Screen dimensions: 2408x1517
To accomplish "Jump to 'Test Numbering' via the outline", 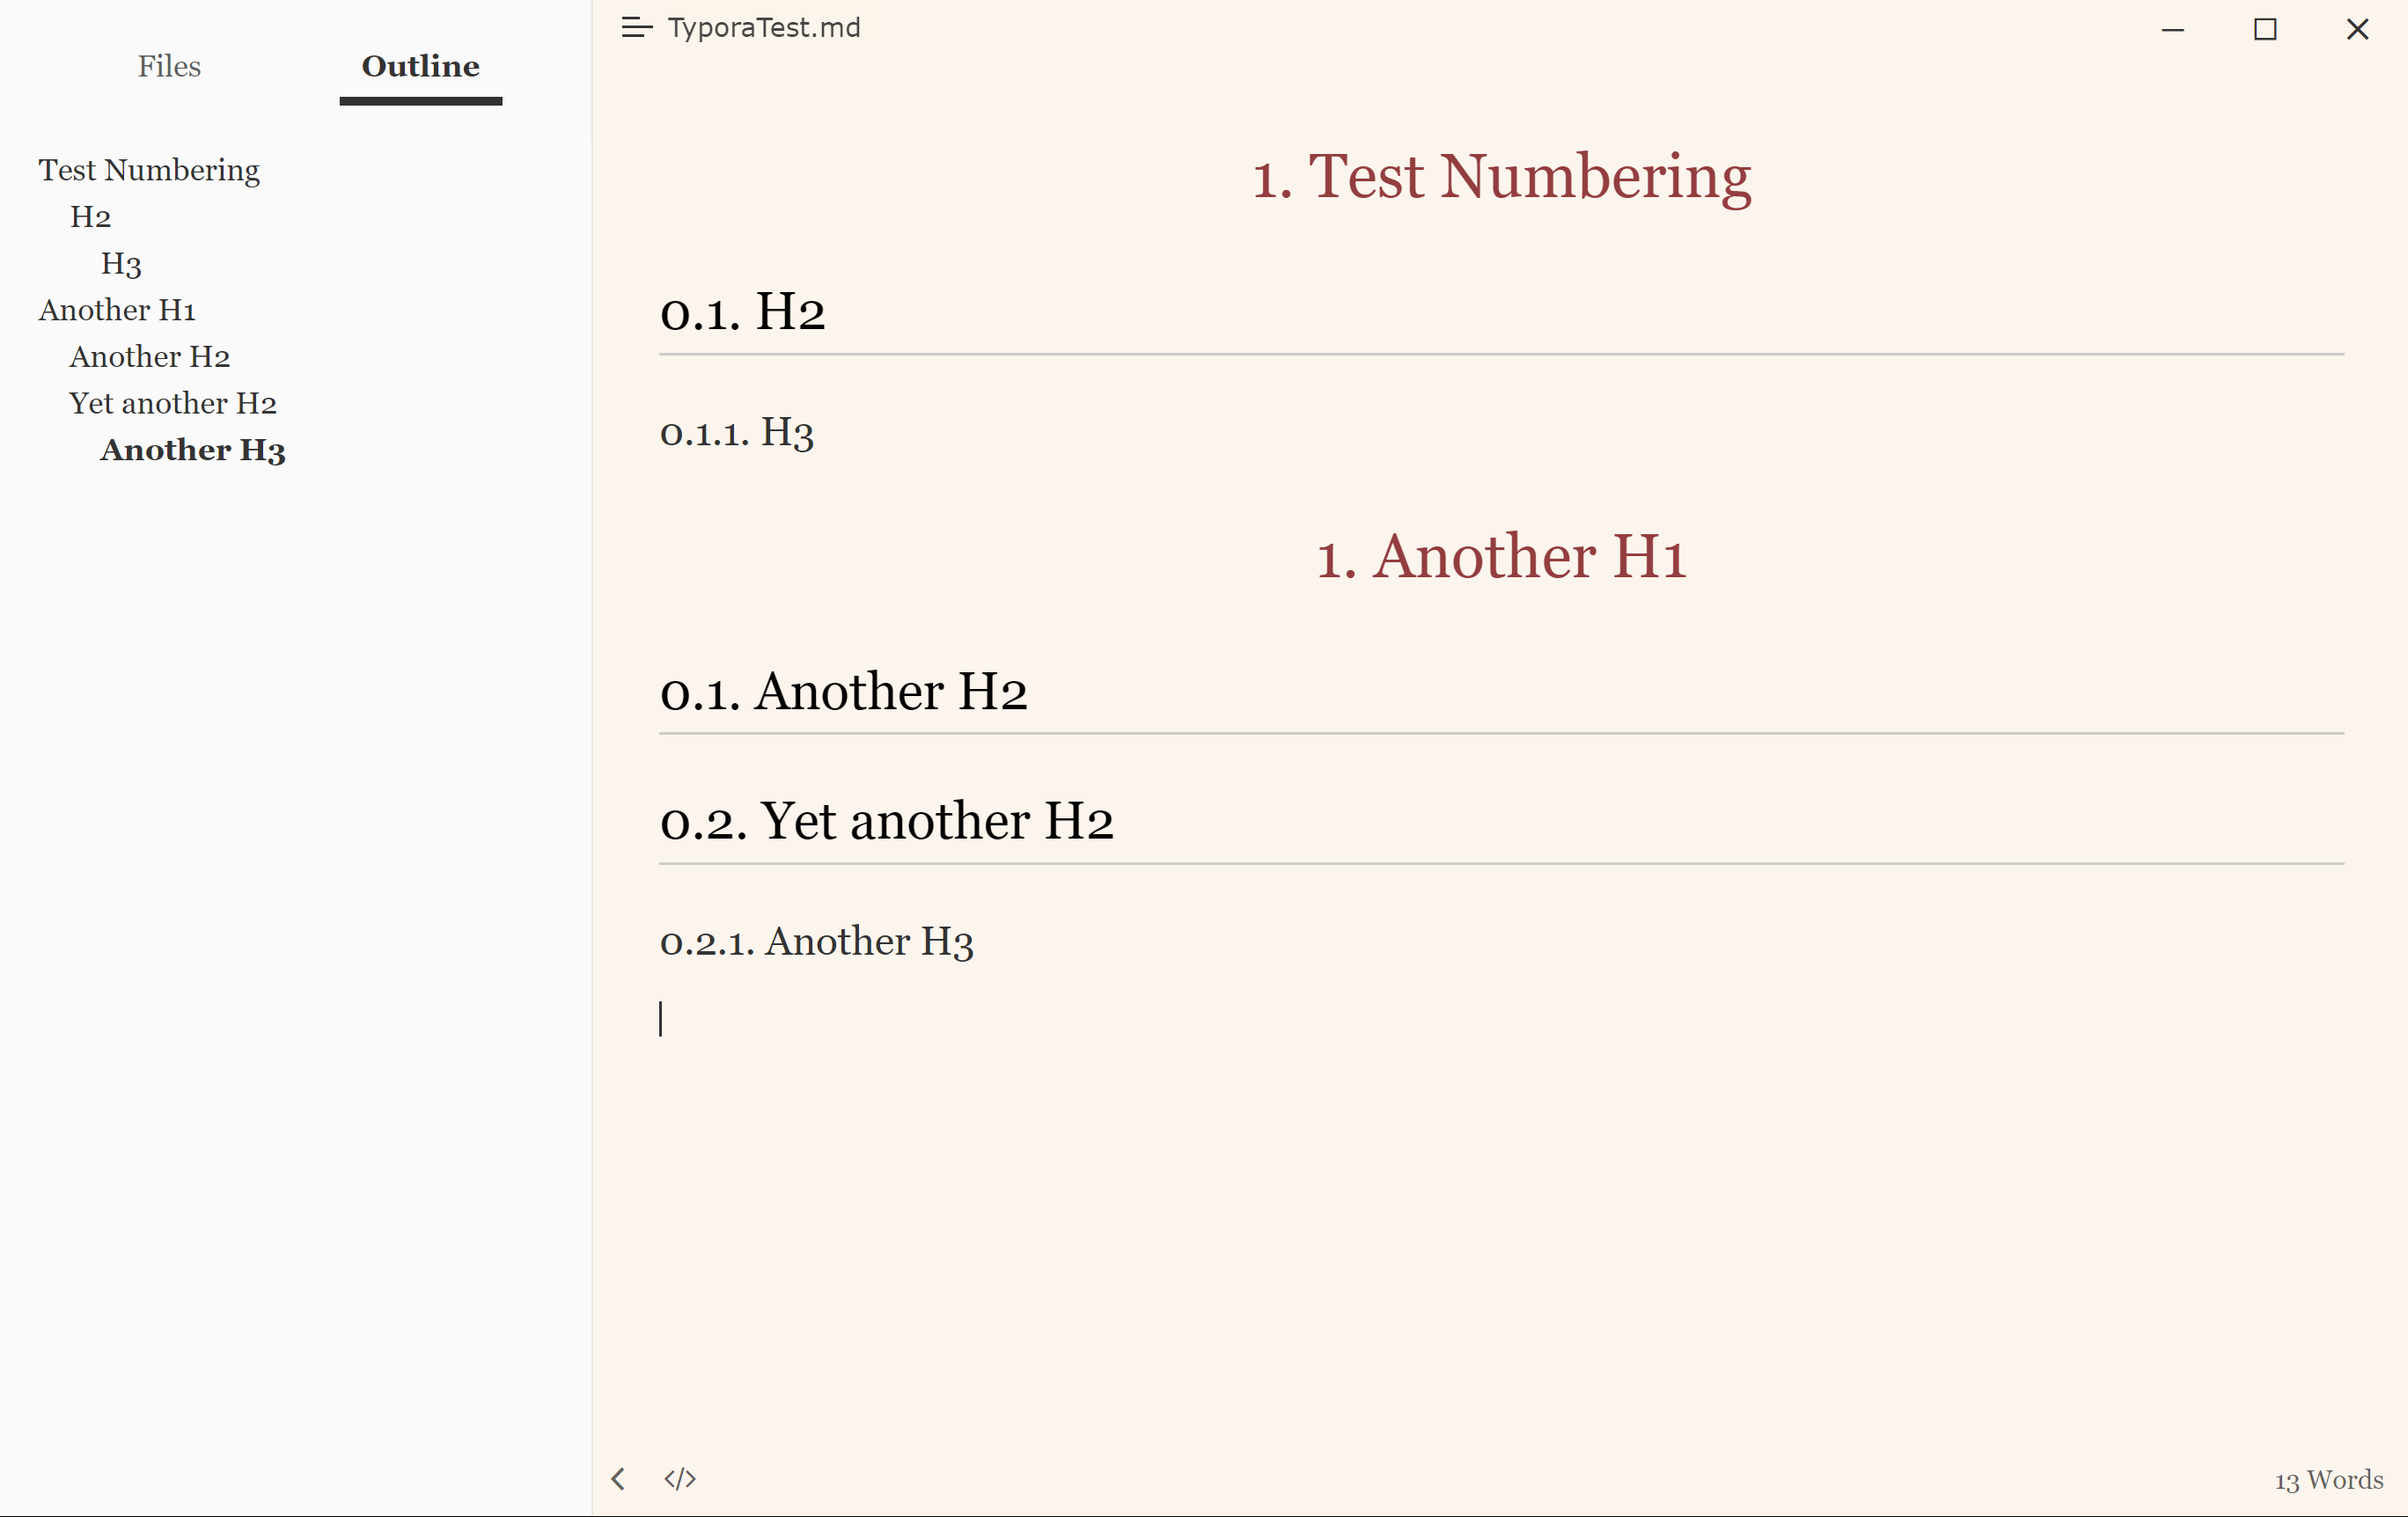I will click(x=148, y=170).
